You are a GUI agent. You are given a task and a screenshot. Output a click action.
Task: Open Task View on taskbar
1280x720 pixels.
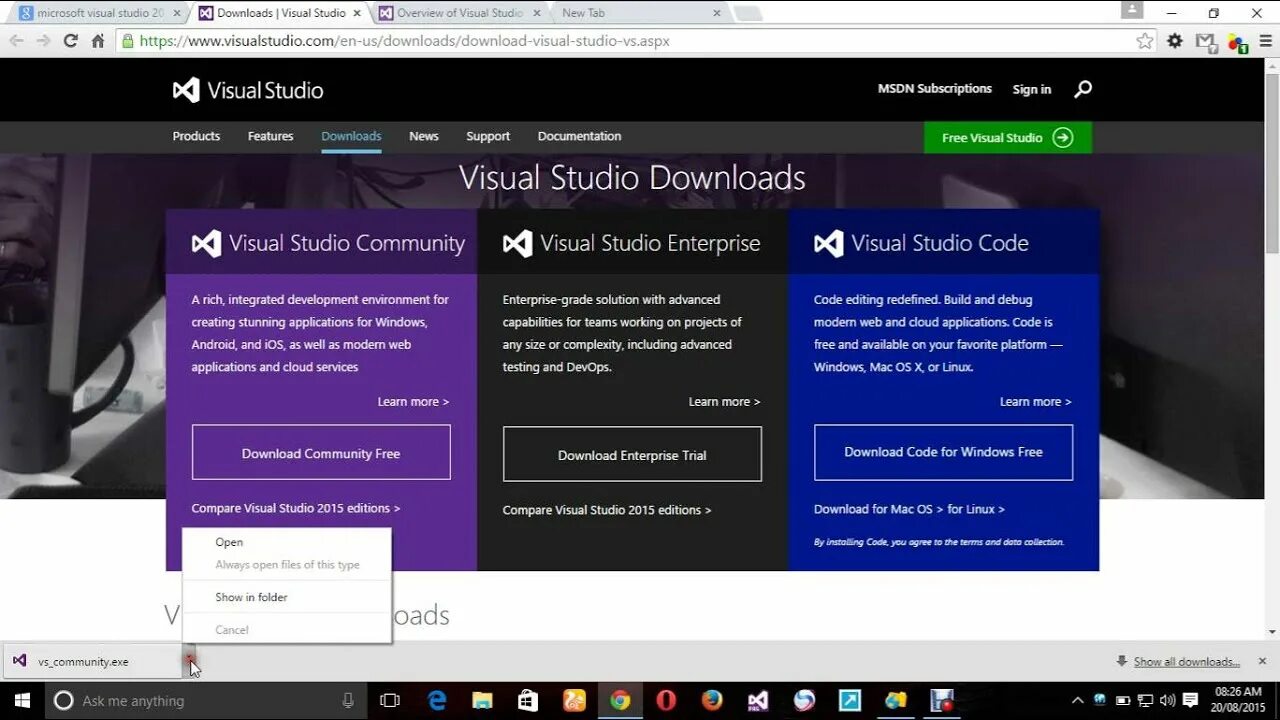pos(390,701)
